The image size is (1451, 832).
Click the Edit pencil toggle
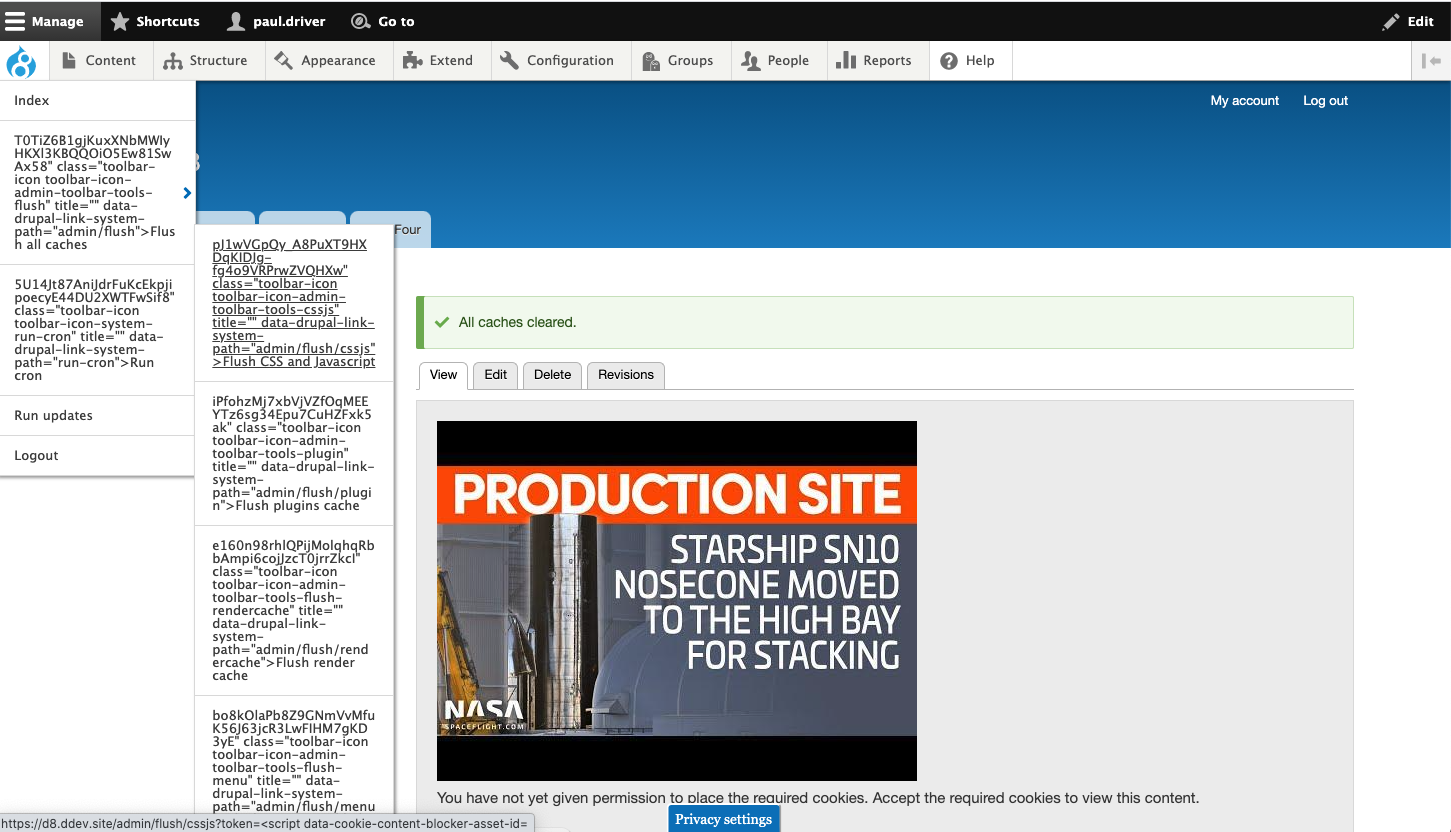1408,21
